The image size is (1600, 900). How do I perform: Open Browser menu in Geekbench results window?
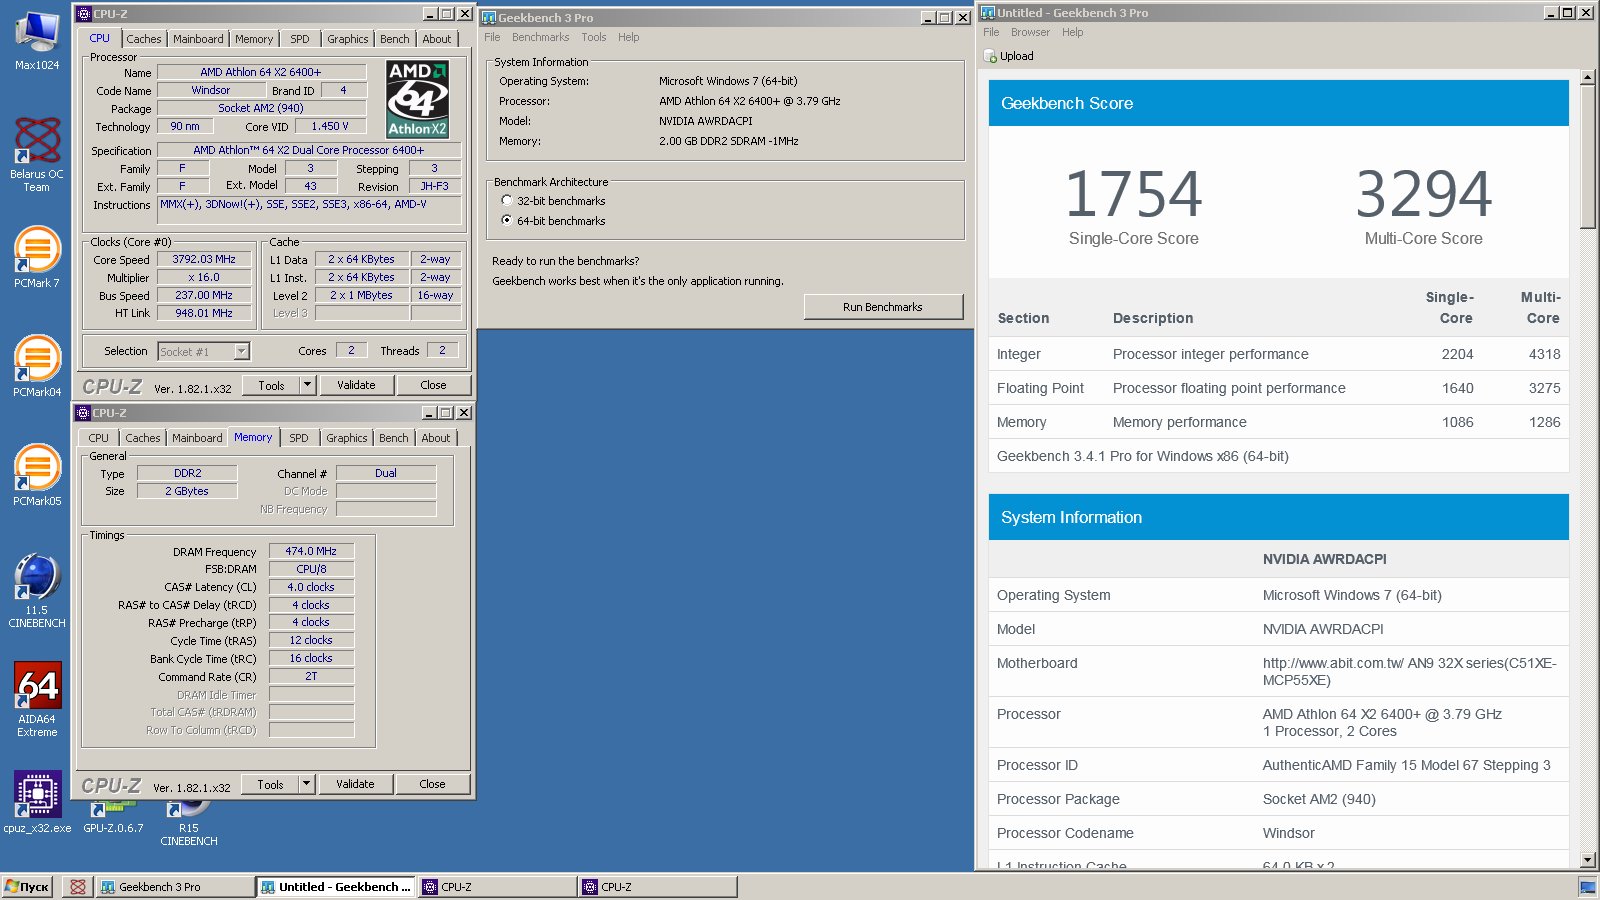pos(1030,32)
